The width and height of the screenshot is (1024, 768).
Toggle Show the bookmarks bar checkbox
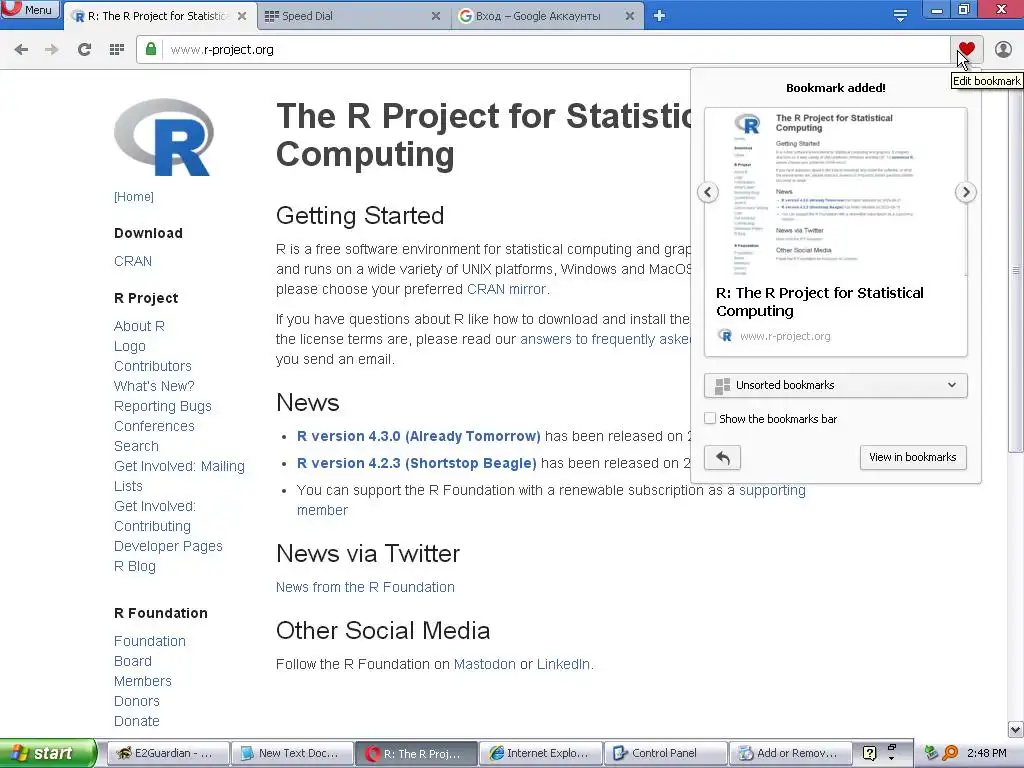point(710,419)
